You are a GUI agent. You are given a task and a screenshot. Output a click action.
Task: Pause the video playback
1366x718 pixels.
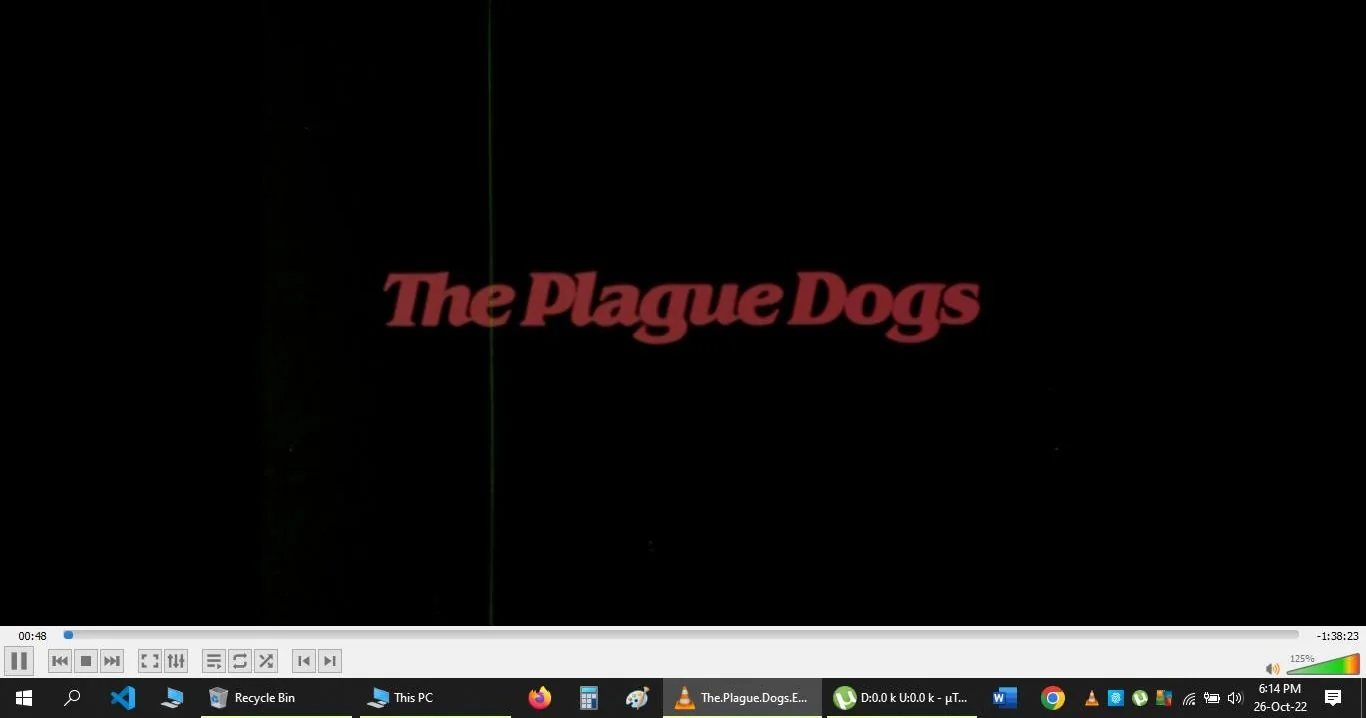tap(19, 661)
